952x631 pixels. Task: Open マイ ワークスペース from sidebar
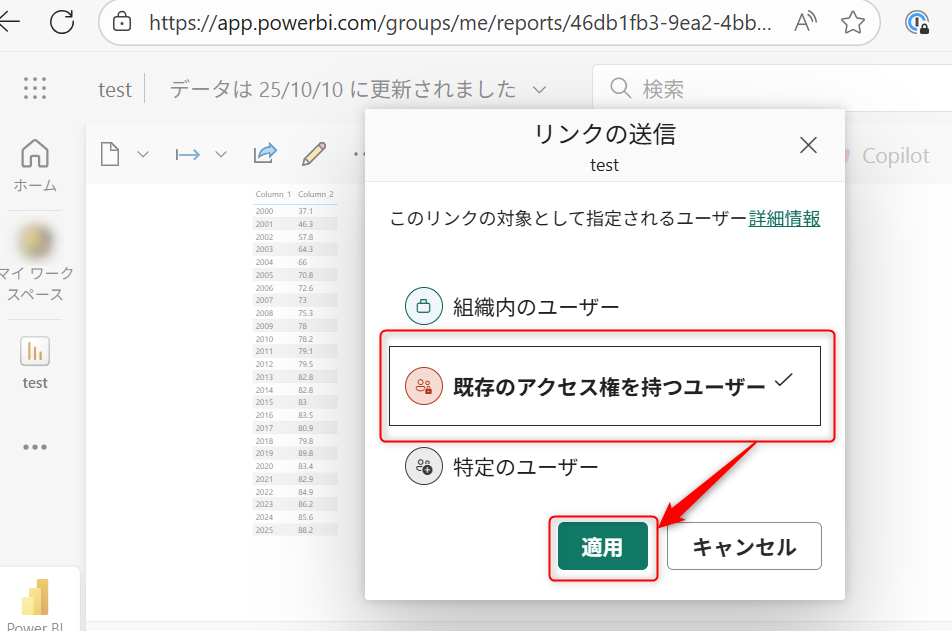tap(35, 263)
